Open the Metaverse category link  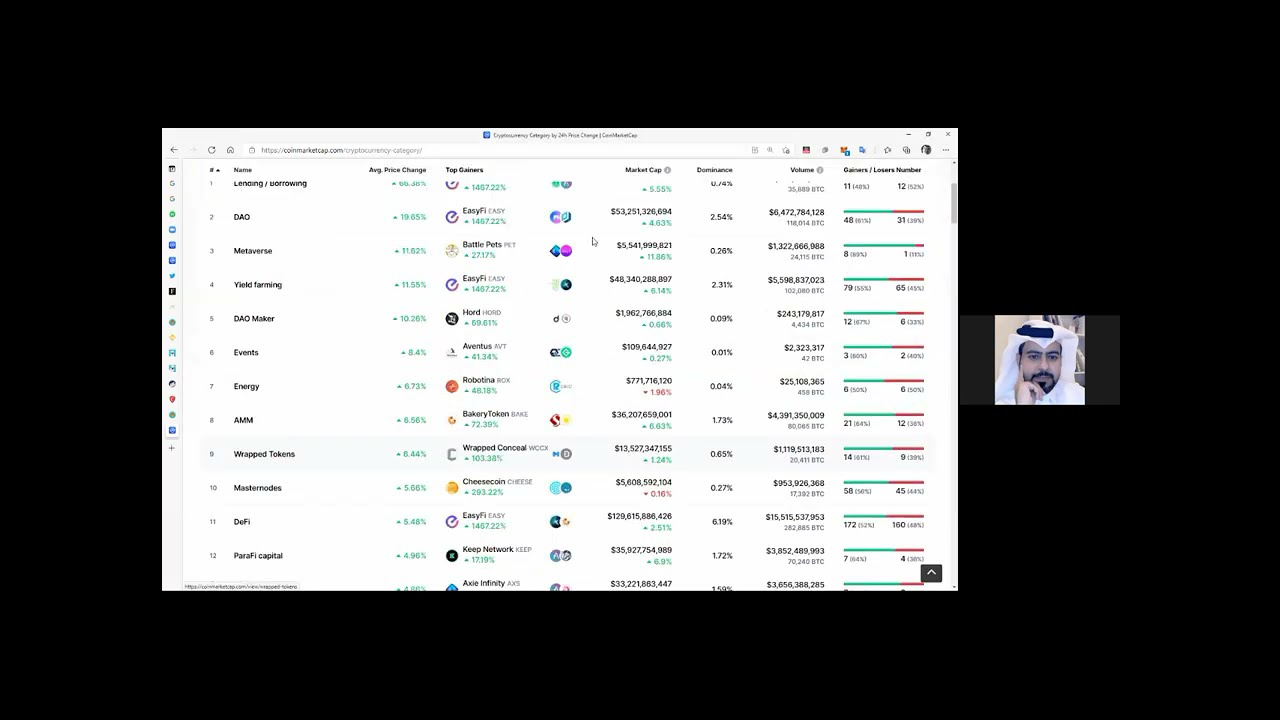click(x=253, y=251)
